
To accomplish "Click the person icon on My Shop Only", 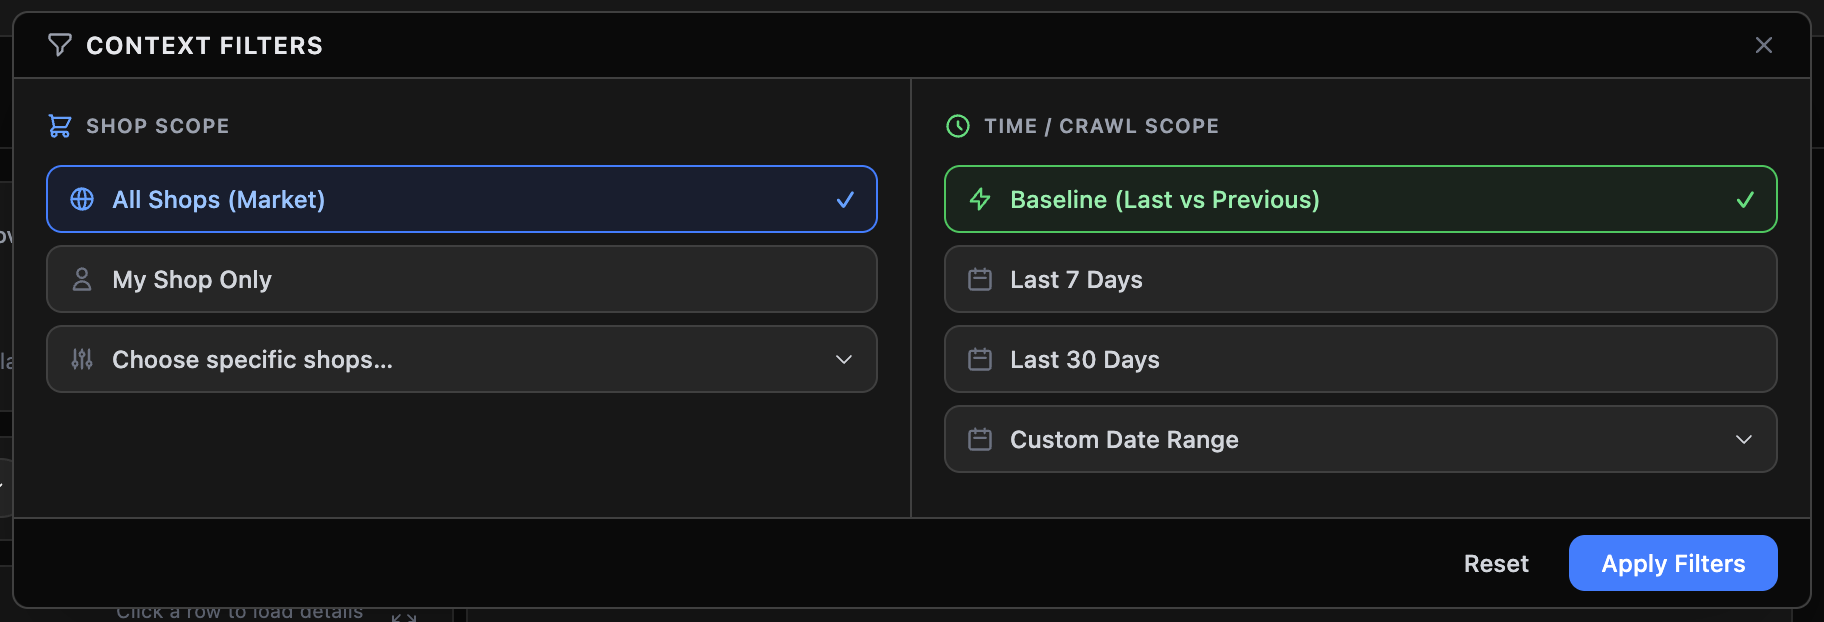I will 81,279.
